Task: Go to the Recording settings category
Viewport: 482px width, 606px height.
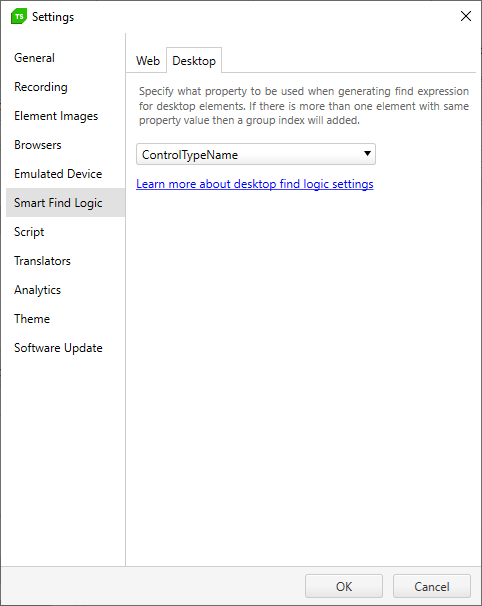Action: coord(41,87)
